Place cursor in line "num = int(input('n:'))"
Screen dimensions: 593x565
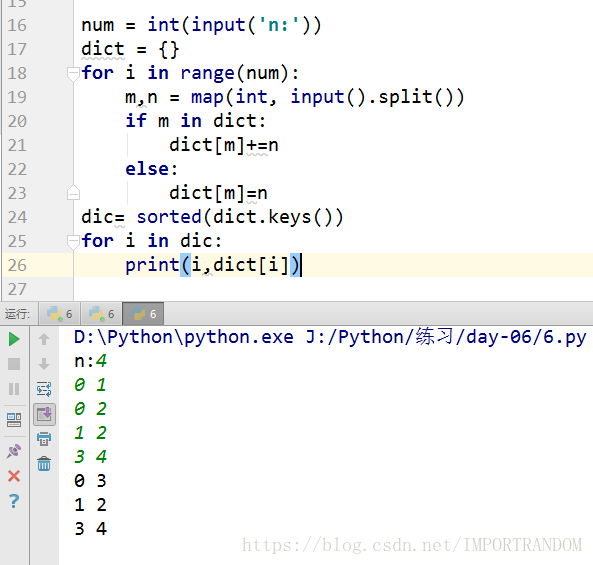(201, 25)
